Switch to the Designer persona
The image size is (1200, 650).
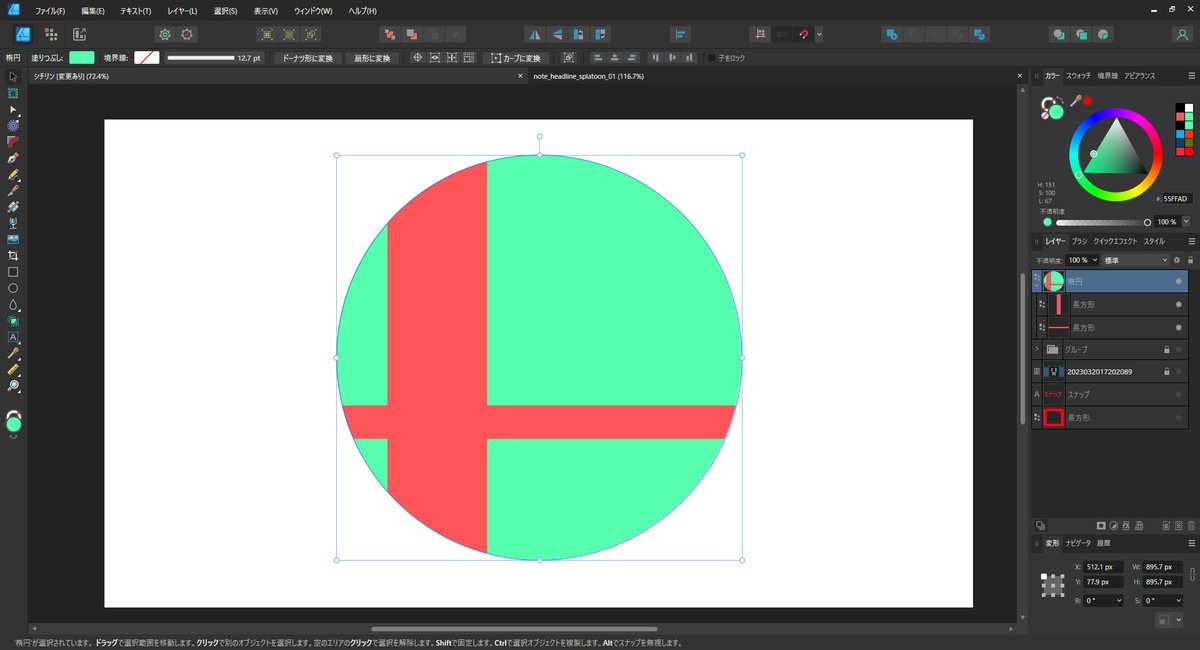pos(22,33)
